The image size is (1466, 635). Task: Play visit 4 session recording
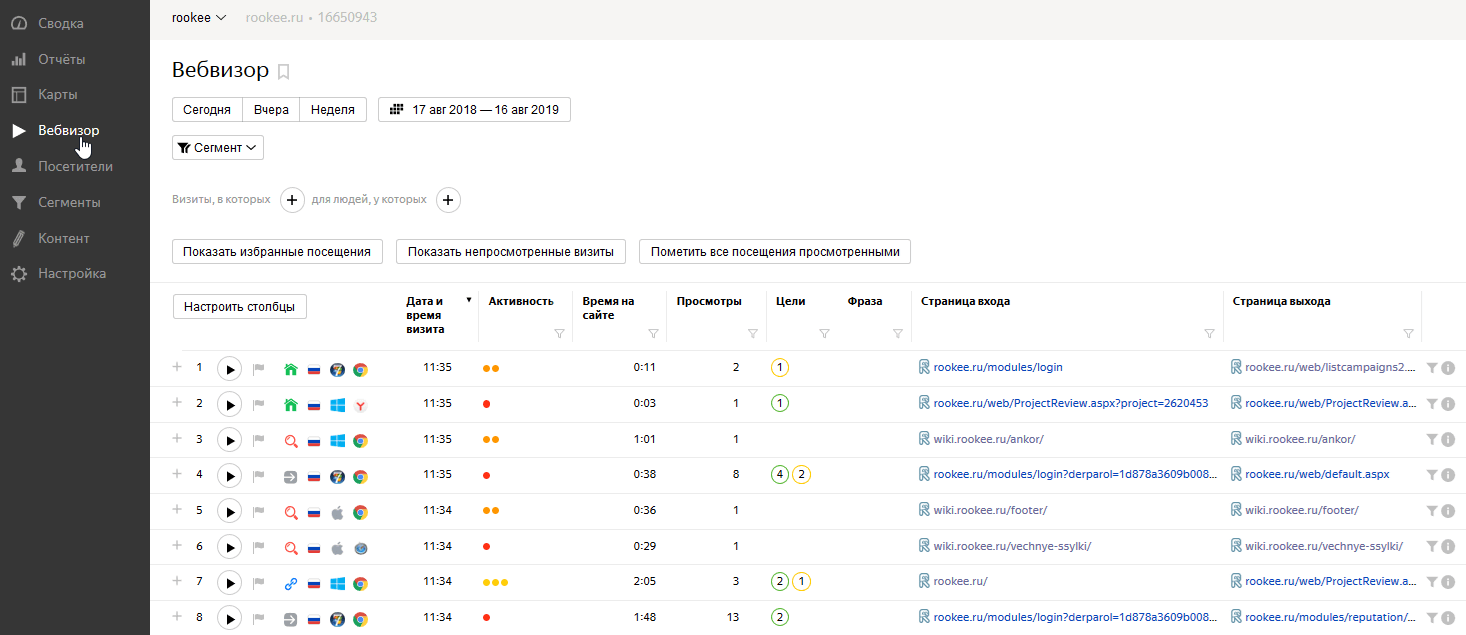(x=230, y=476)
